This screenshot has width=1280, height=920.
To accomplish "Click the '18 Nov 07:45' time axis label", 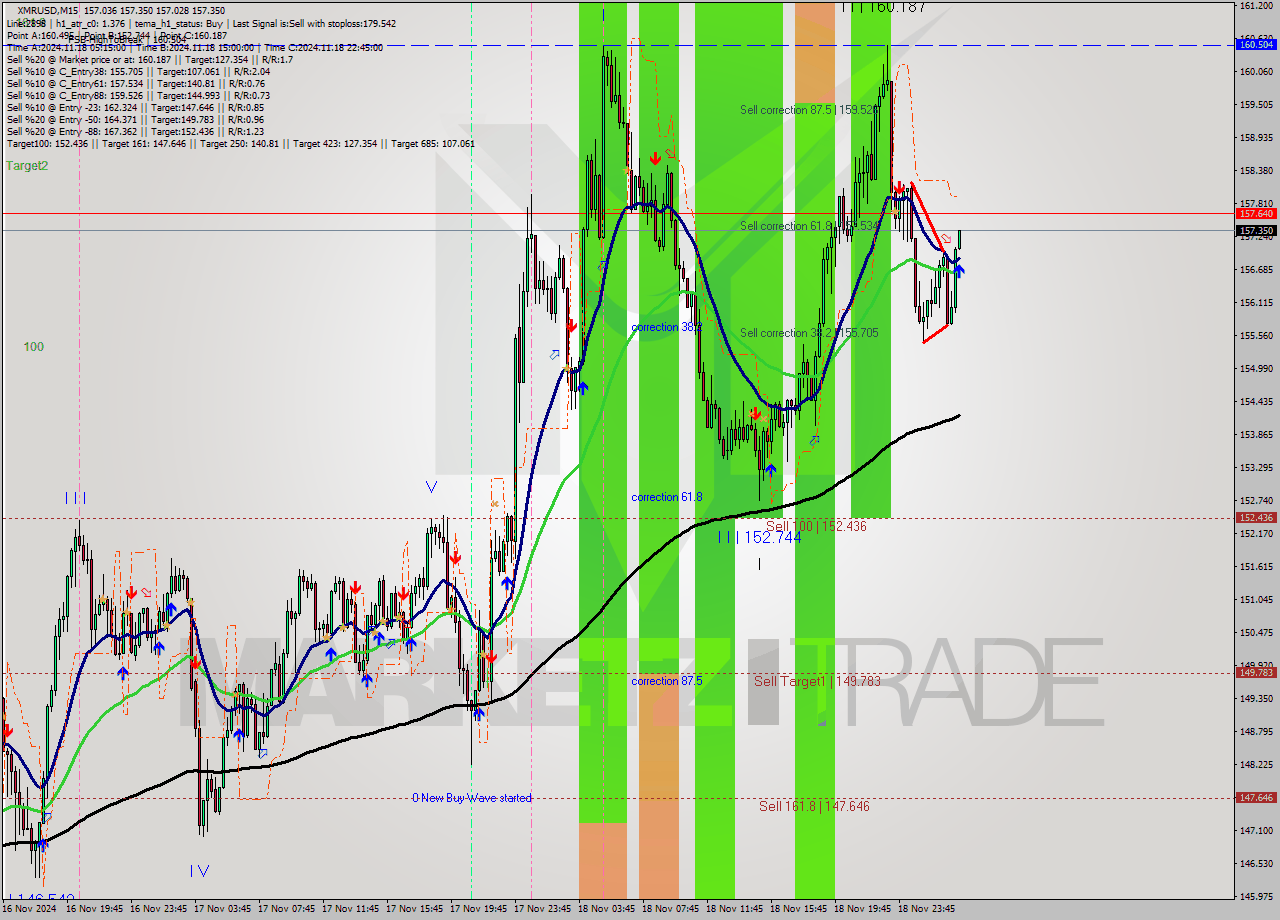I will [671, 910].
